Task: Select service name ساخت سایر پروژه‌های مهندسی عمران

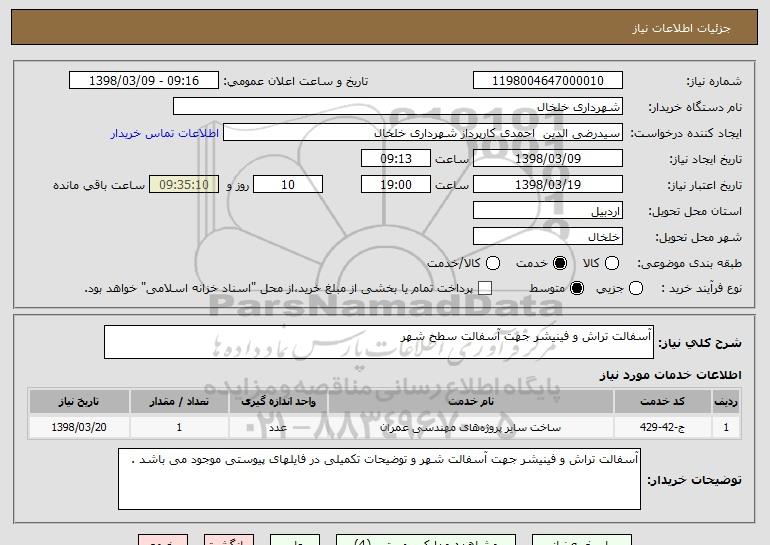Action: 470,427
